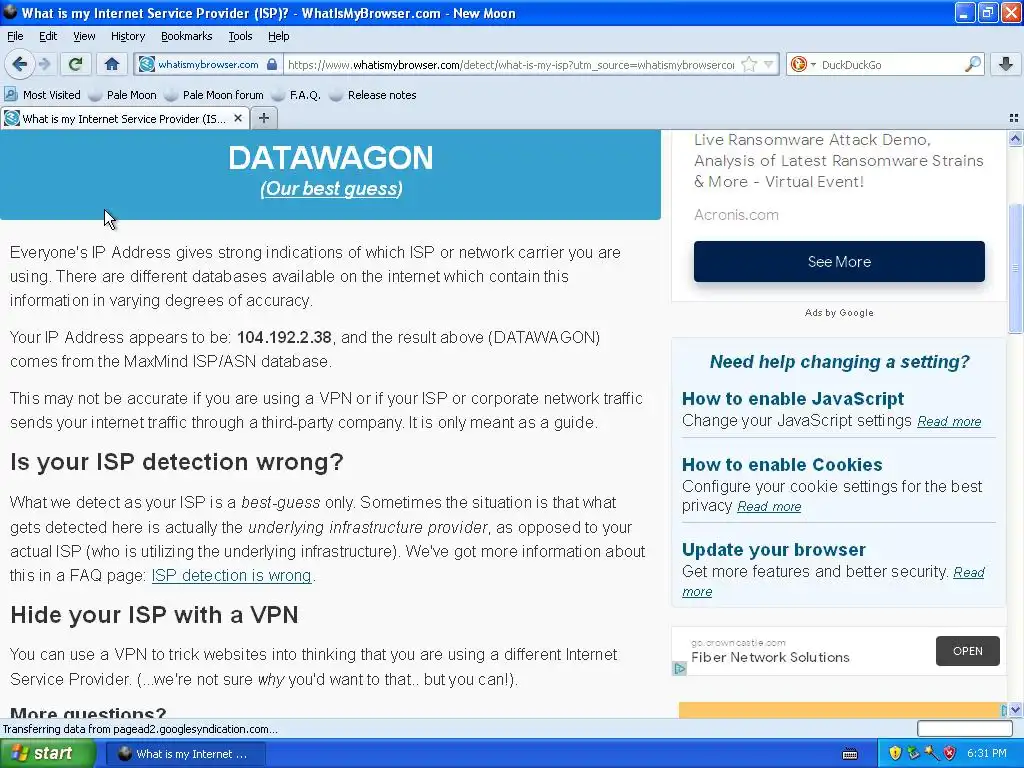Click the whatismybrowser.com site identity label
Image resolution: width=1024 pixels, height=768 pixels.
(208, 64)
